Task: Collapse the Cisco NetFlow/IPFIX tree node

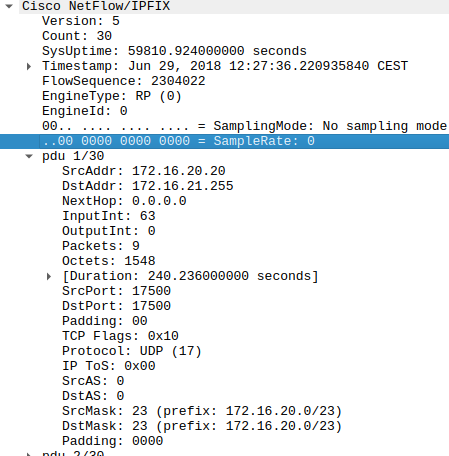Action: click(x=9, y=6)
